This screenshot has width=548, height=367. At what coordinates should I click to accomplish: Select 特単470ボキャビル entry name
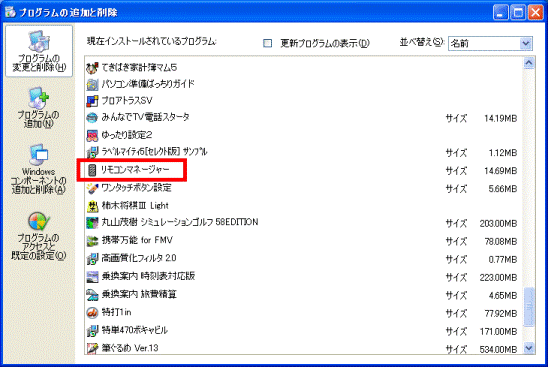(135, 330)
